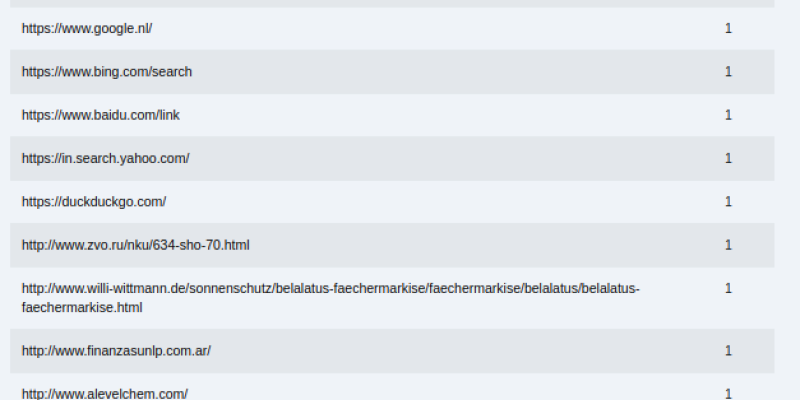Click the count for willi-wittmann.de row
This screenshot has width=800, height=400.
point(728,289)
